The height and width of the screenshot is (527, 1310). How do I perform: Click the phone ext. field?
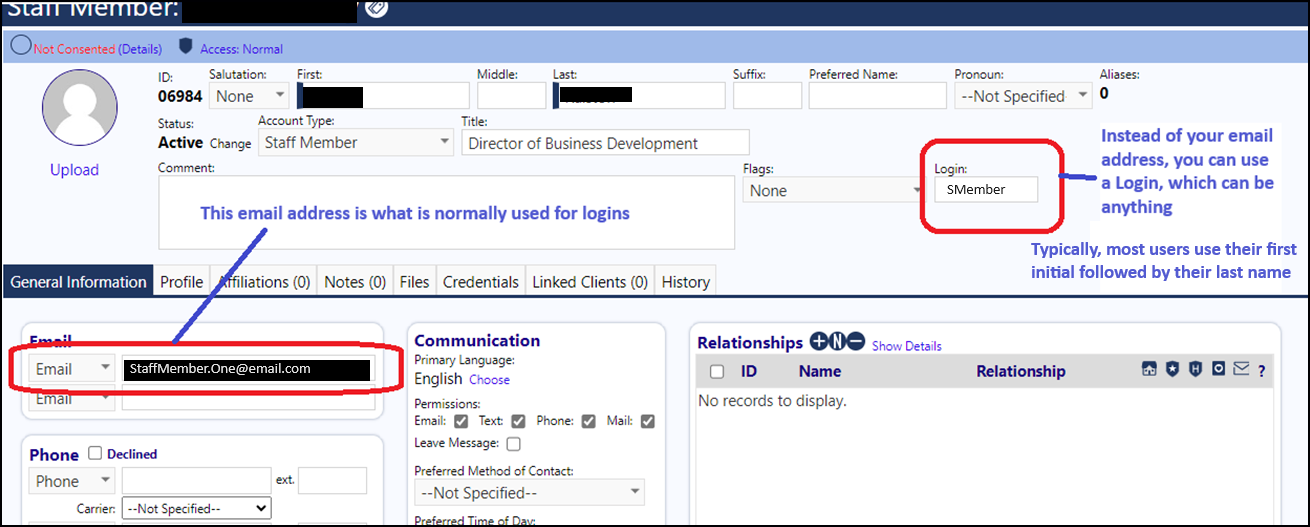pos(333,481)
